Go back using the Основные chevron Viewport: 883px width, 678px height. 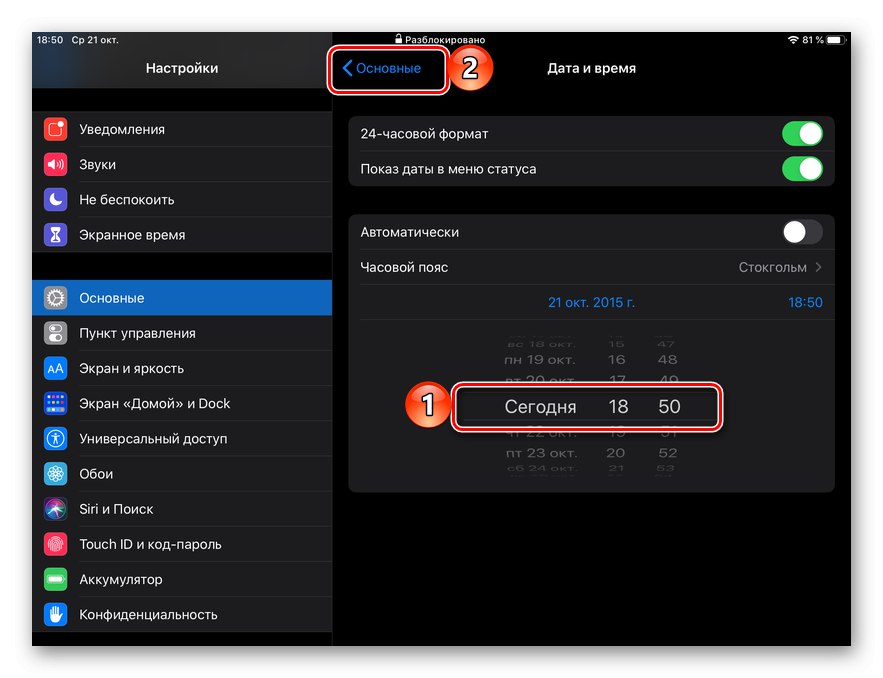tap(382, 69)
